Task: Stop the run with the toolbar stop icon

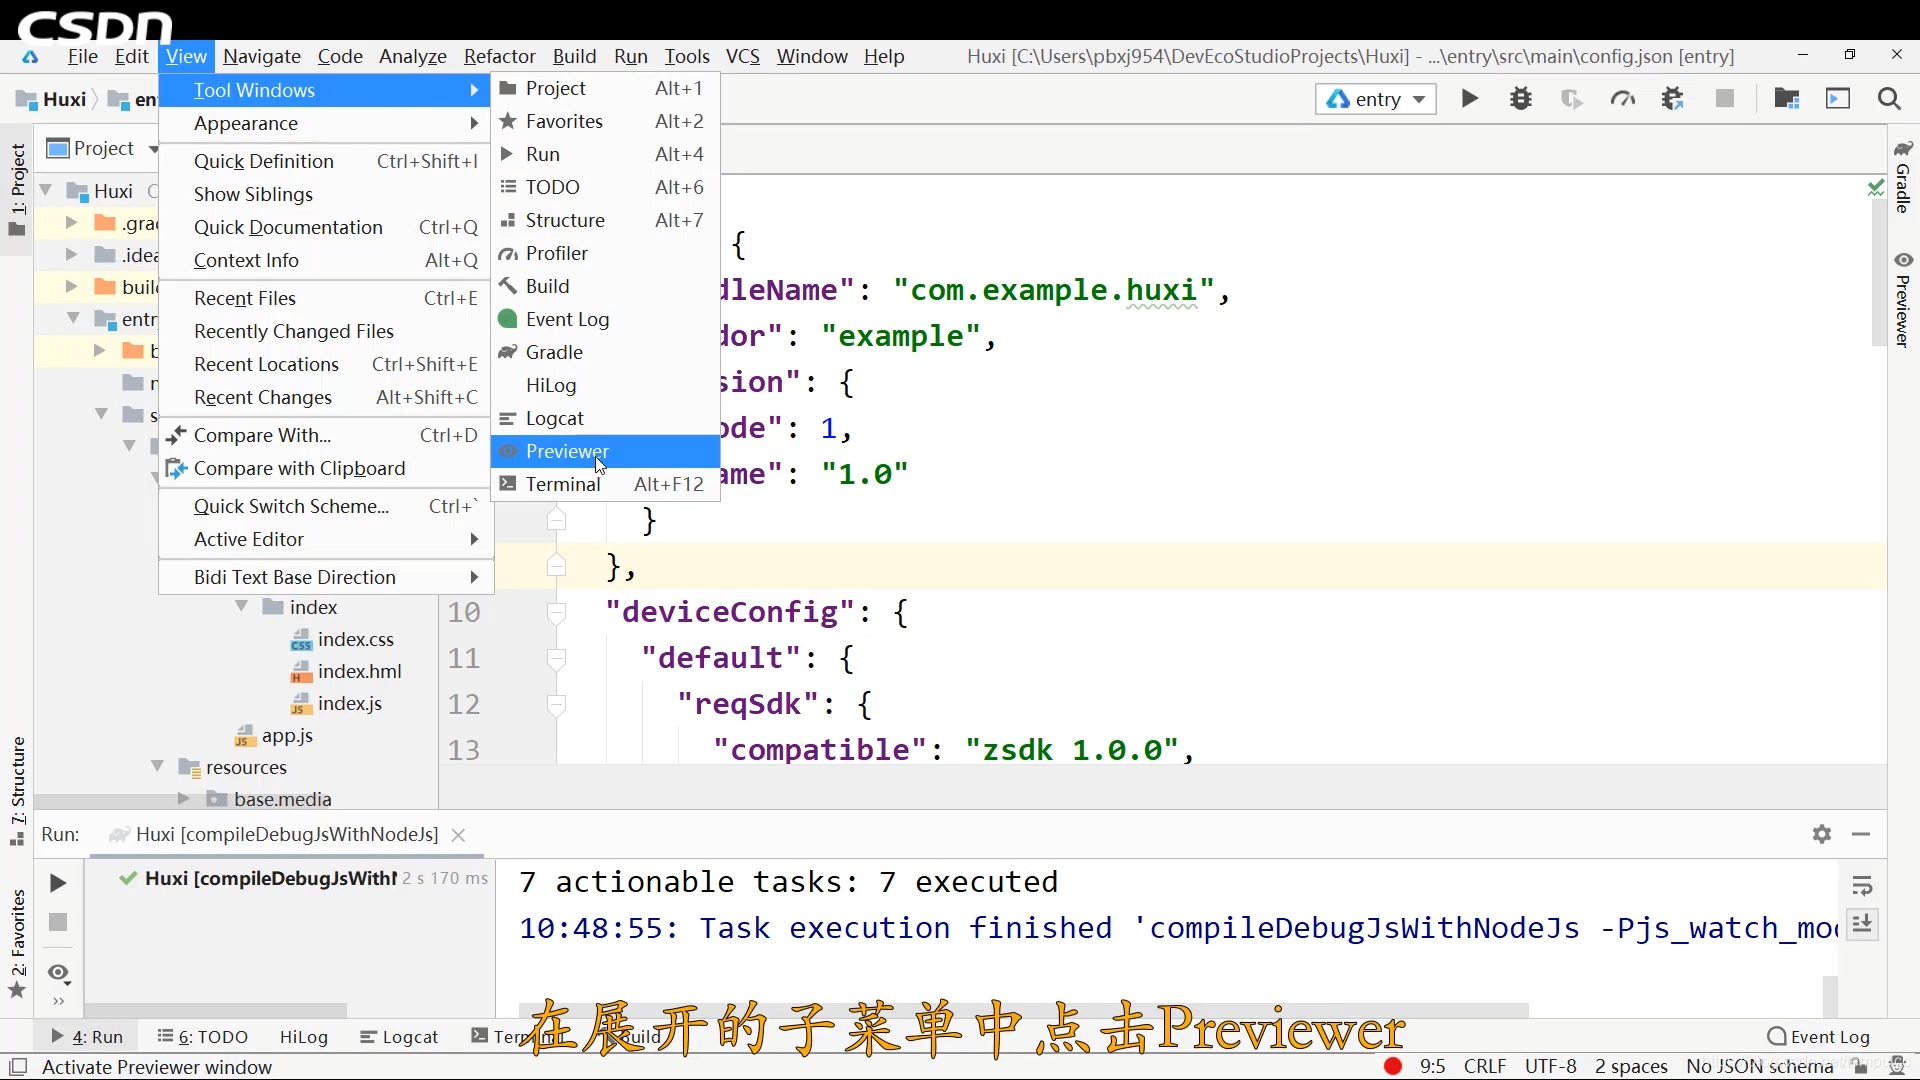Action: [x=1725, y=98]
